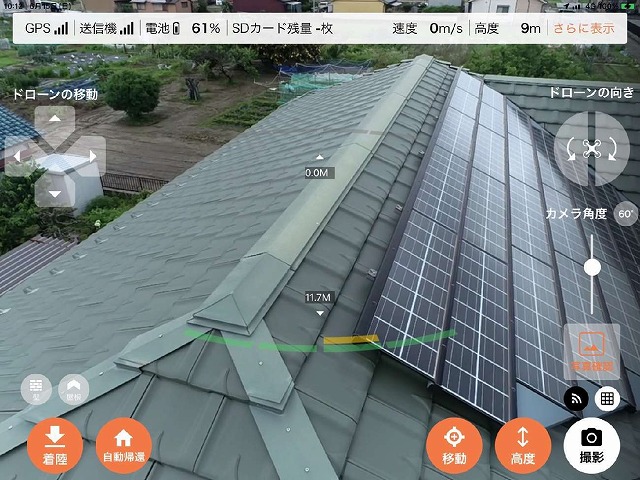640x480 pixels.
Task: Click the さらに表示 show more link
Action: pos(584,29)
